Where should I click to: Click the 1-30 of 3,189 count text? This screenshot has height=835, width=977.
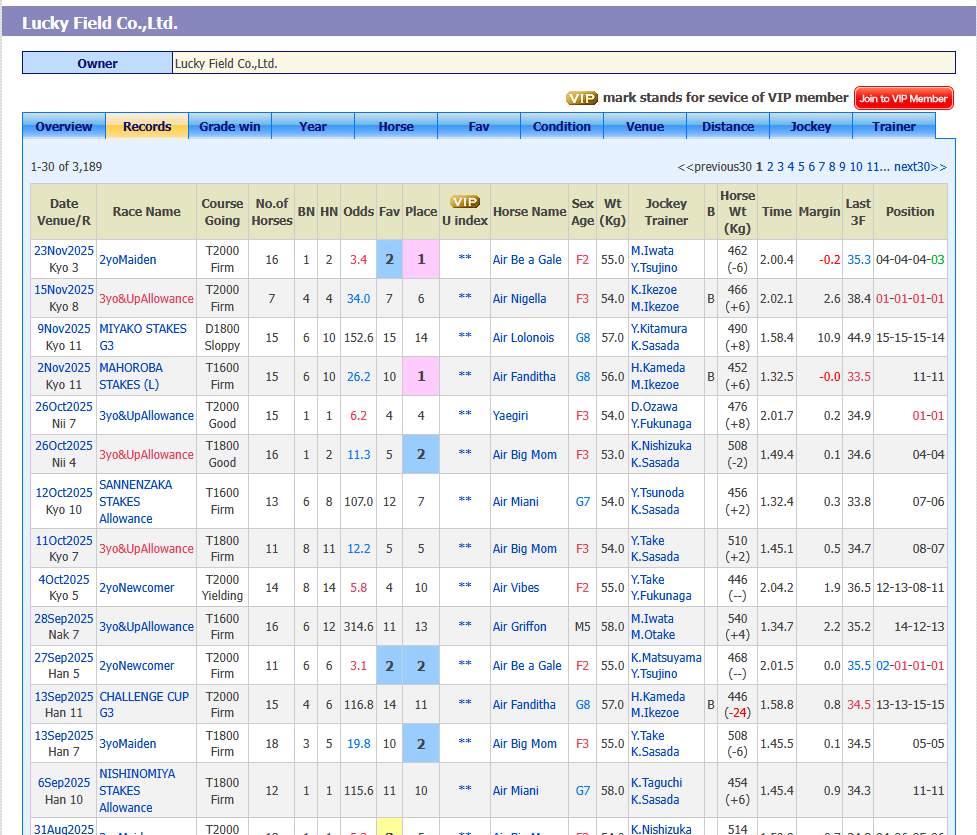click(x=66, y=167)
